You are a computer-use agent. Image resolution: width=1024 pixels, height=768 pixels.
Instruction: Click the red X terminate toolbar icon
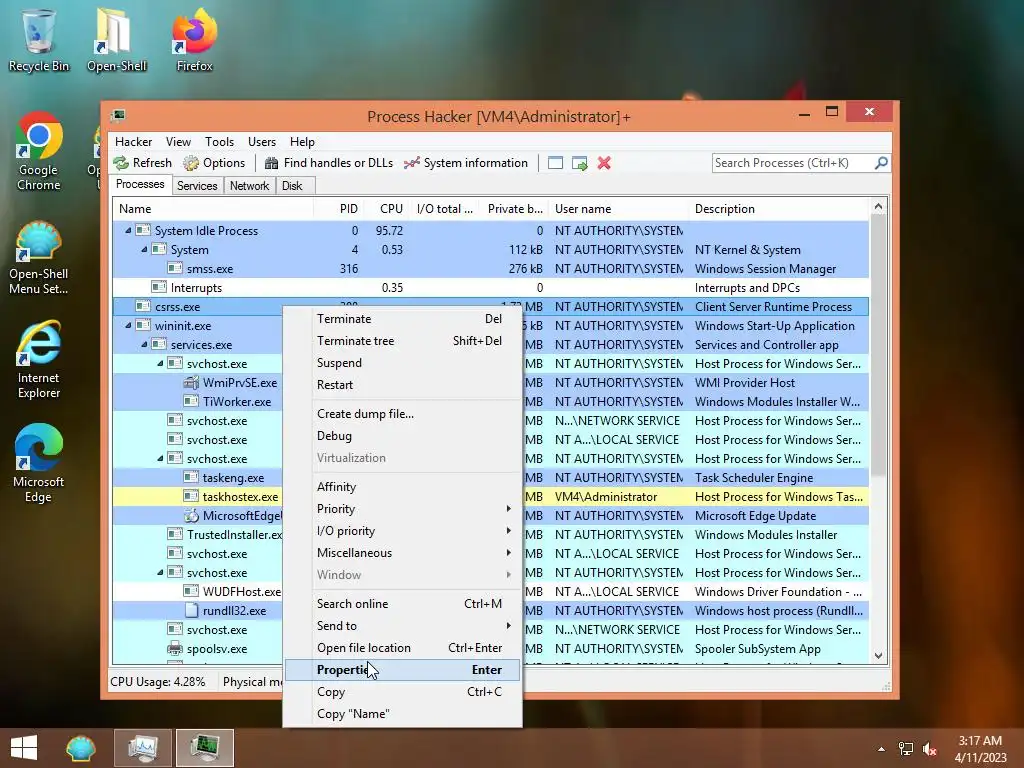click(x=604, y=163)
